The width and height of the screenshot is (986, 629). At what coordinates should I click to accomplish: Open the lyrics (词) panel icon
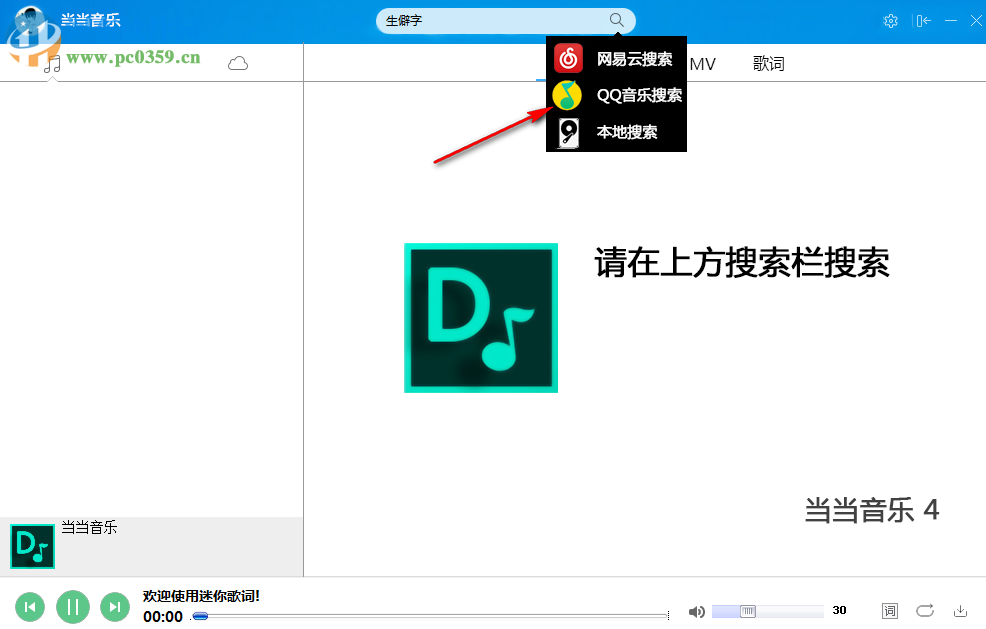click(889, 611)
